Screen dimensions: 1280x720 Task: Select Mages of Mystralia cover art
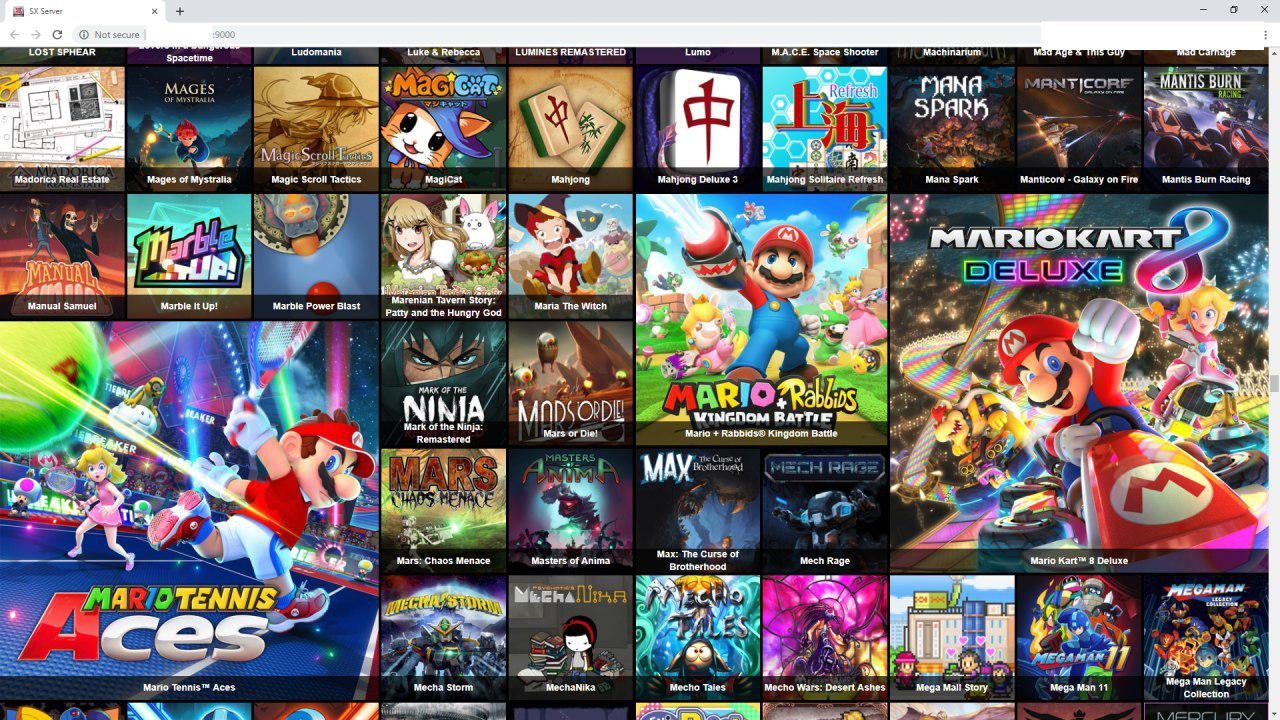pyautogui.click(x=189, y=128)
